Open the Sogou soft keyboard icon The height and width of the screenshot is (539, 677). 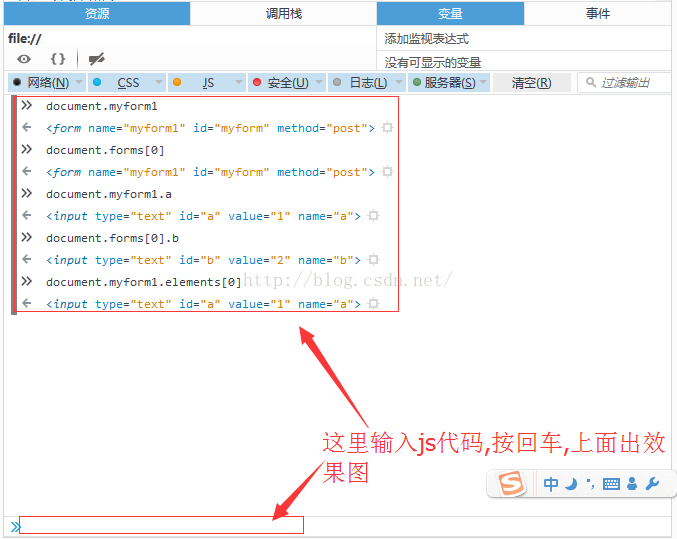click(x=611, y=484)
